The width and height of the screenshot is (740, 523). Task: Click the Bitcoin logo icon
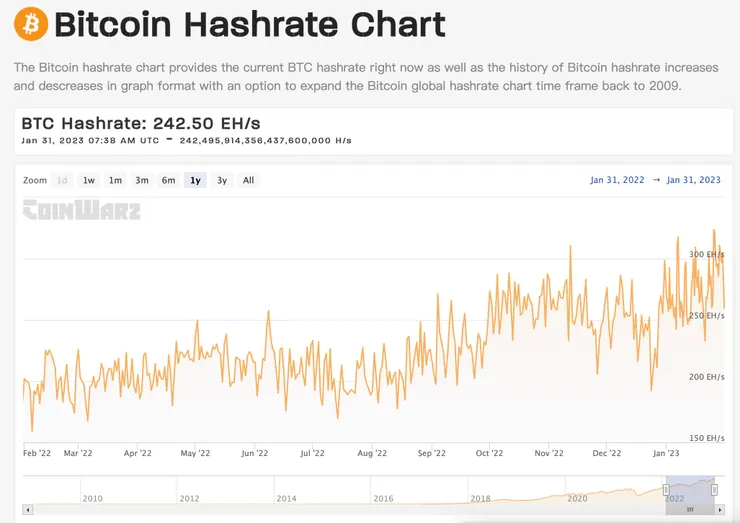31,24
